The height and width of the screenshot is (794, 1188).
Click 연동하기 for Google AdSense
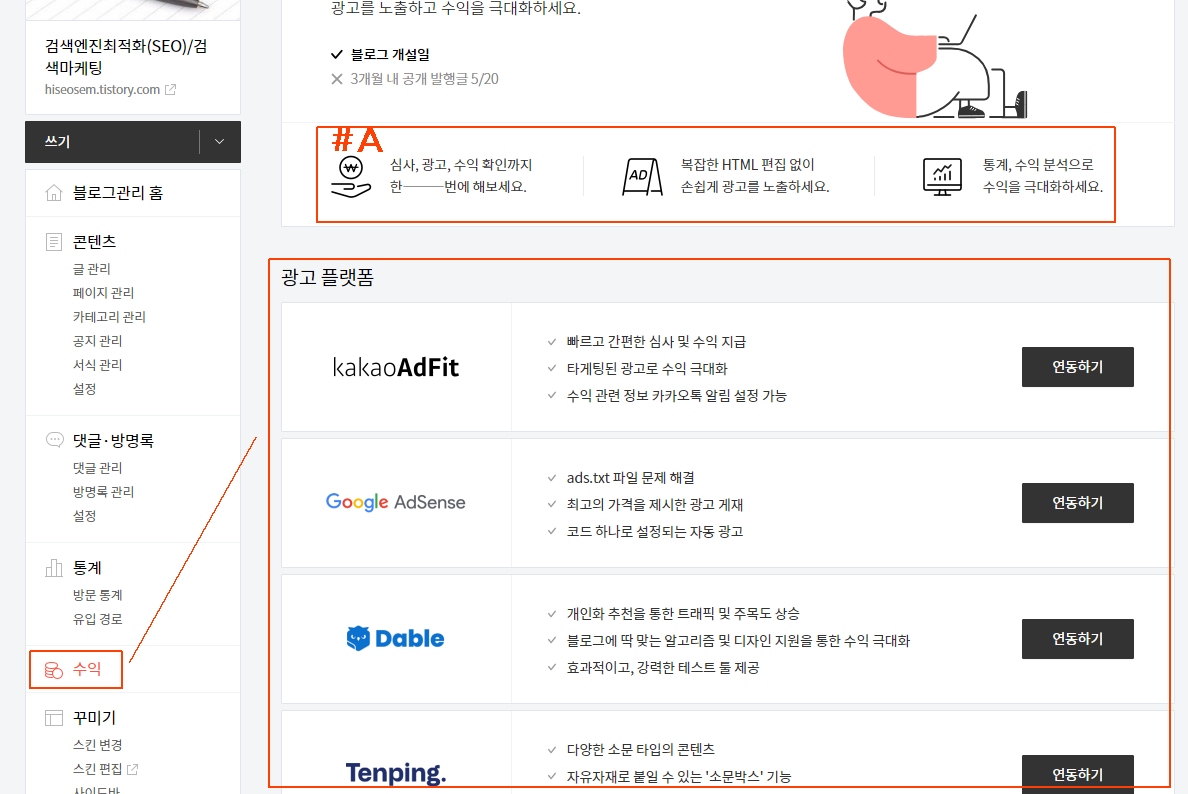[x=1077, y=503]
